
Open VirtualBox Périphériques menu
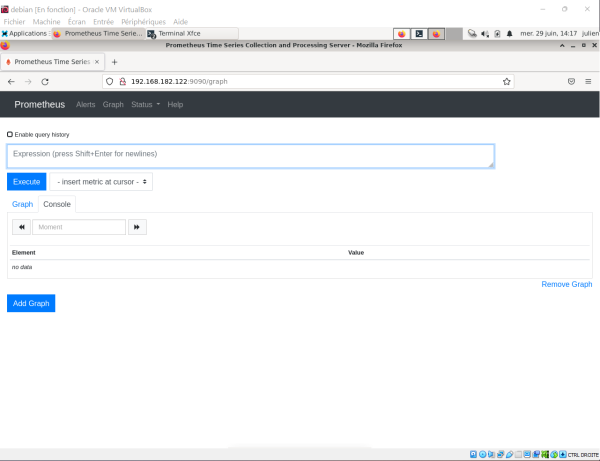click(143, 22)
